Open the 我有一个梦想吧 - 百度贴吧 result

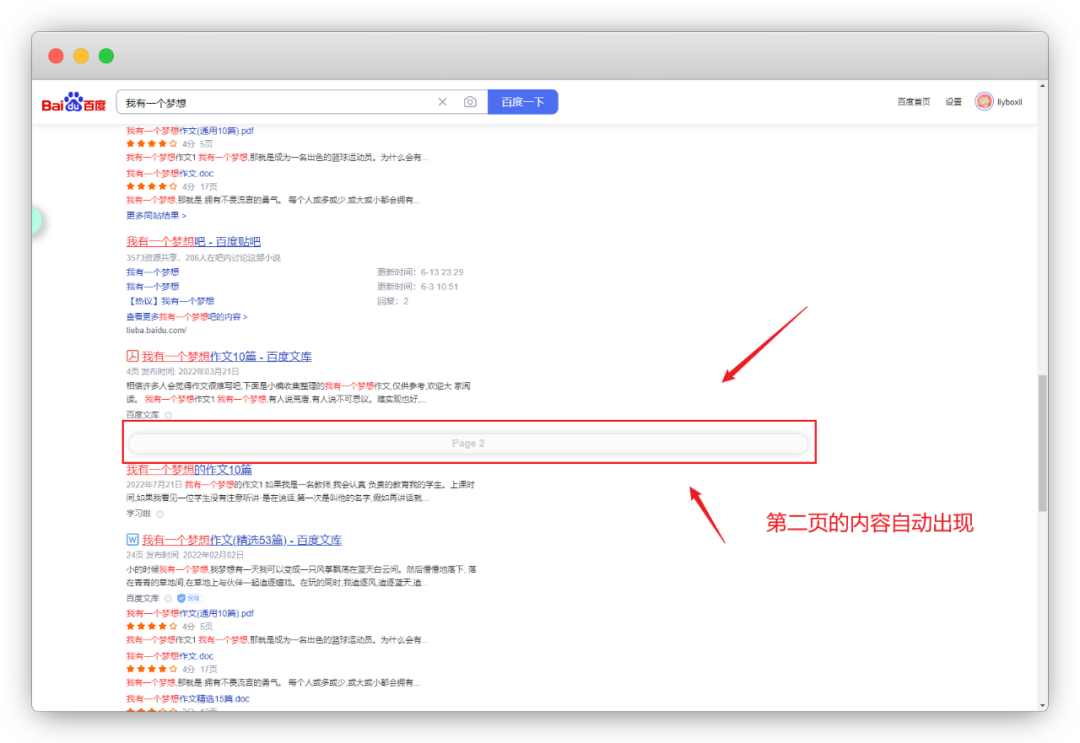194,242
